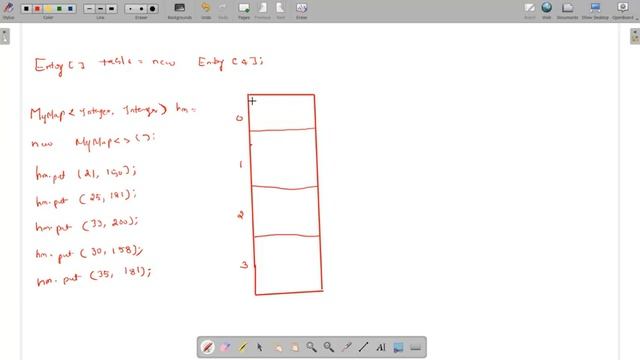Choose the small eraser size

tap(130, 9)
